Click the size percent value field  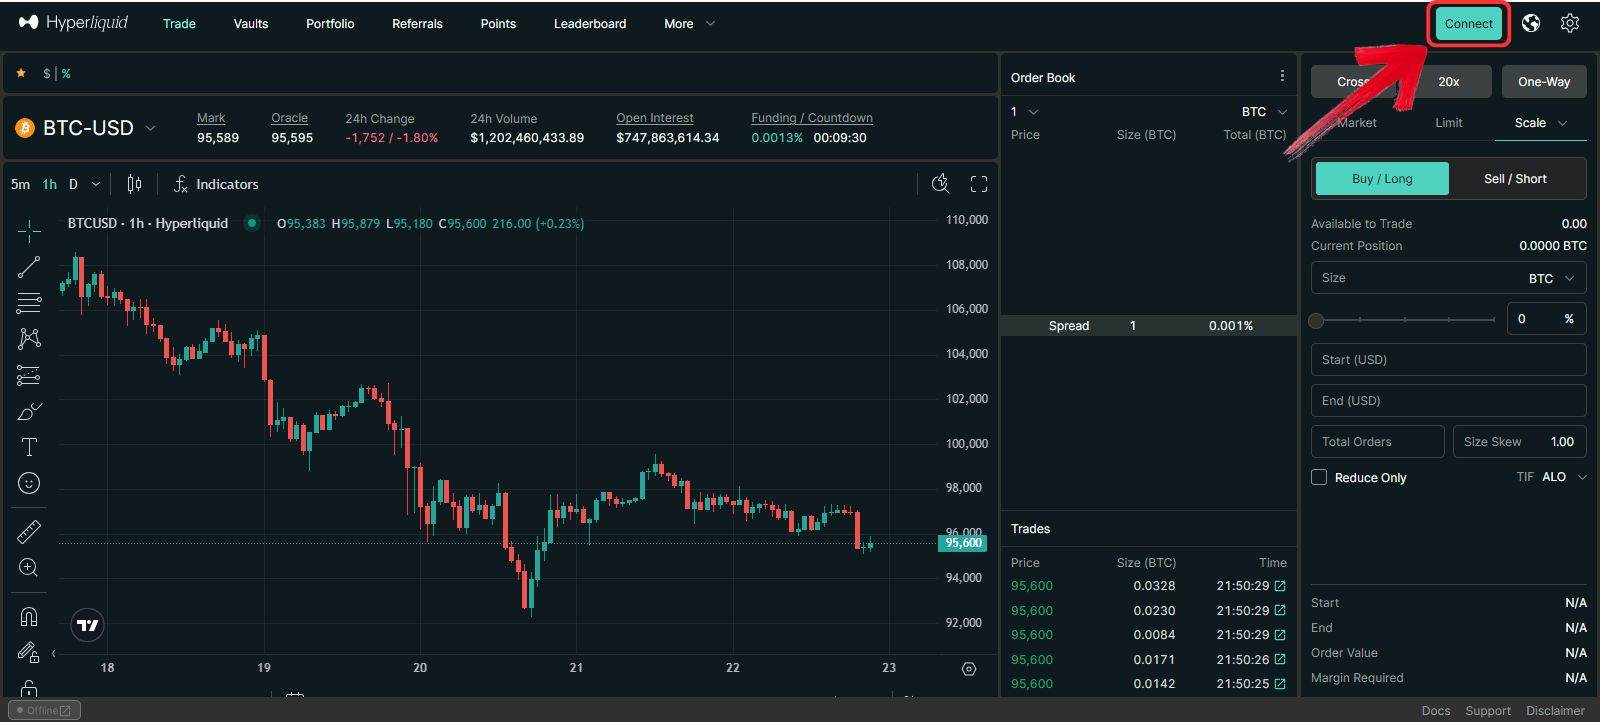pyautogui.click(x=1546, y=318)
